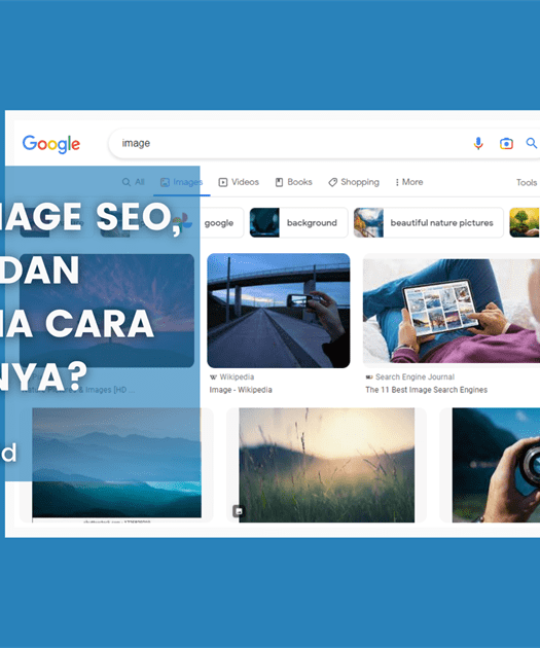Expand the More menu

click(409, 182)
